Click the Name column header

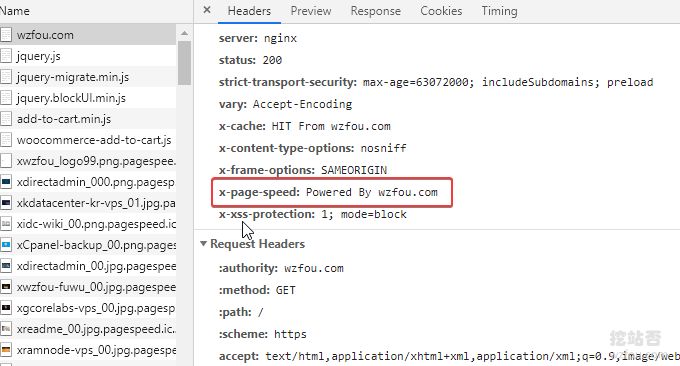[15, 11]
